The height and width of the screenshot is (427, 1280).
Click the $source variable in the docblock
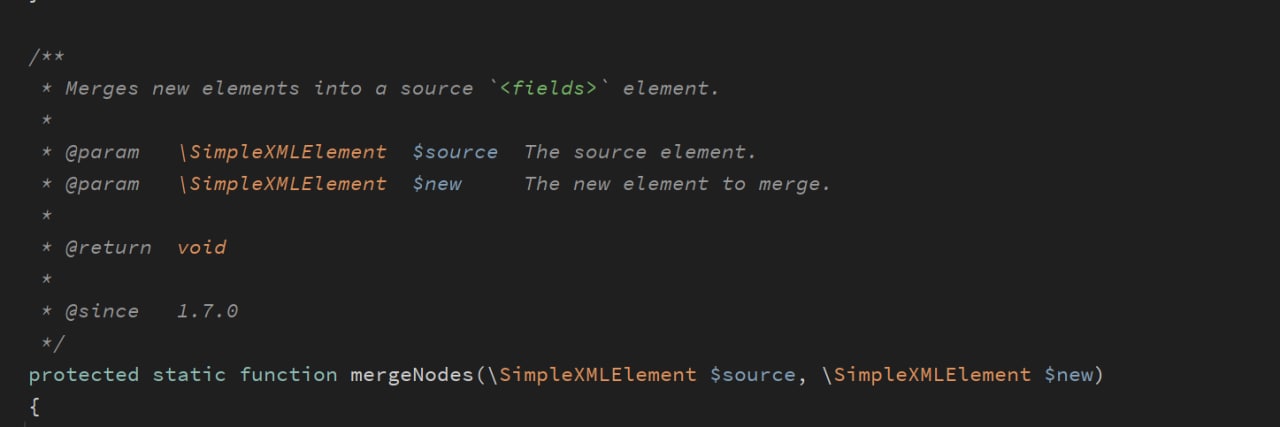tap(455, 152)
